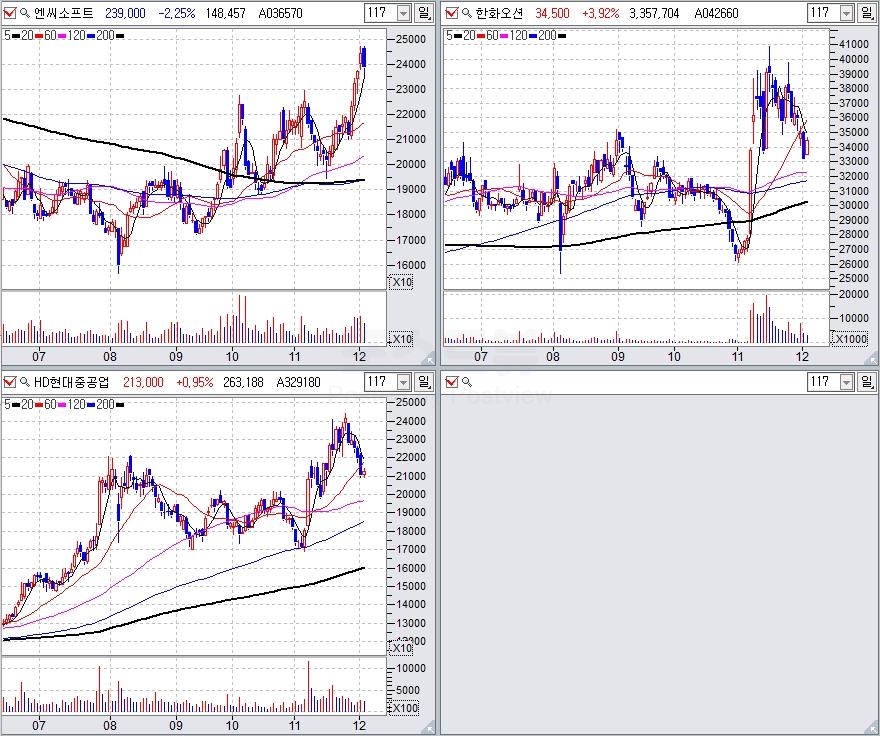The height and width of the screenshot is (736, 880).
Task: Toggle the HD현대중공업 panel checkbox
Action: 10,382
